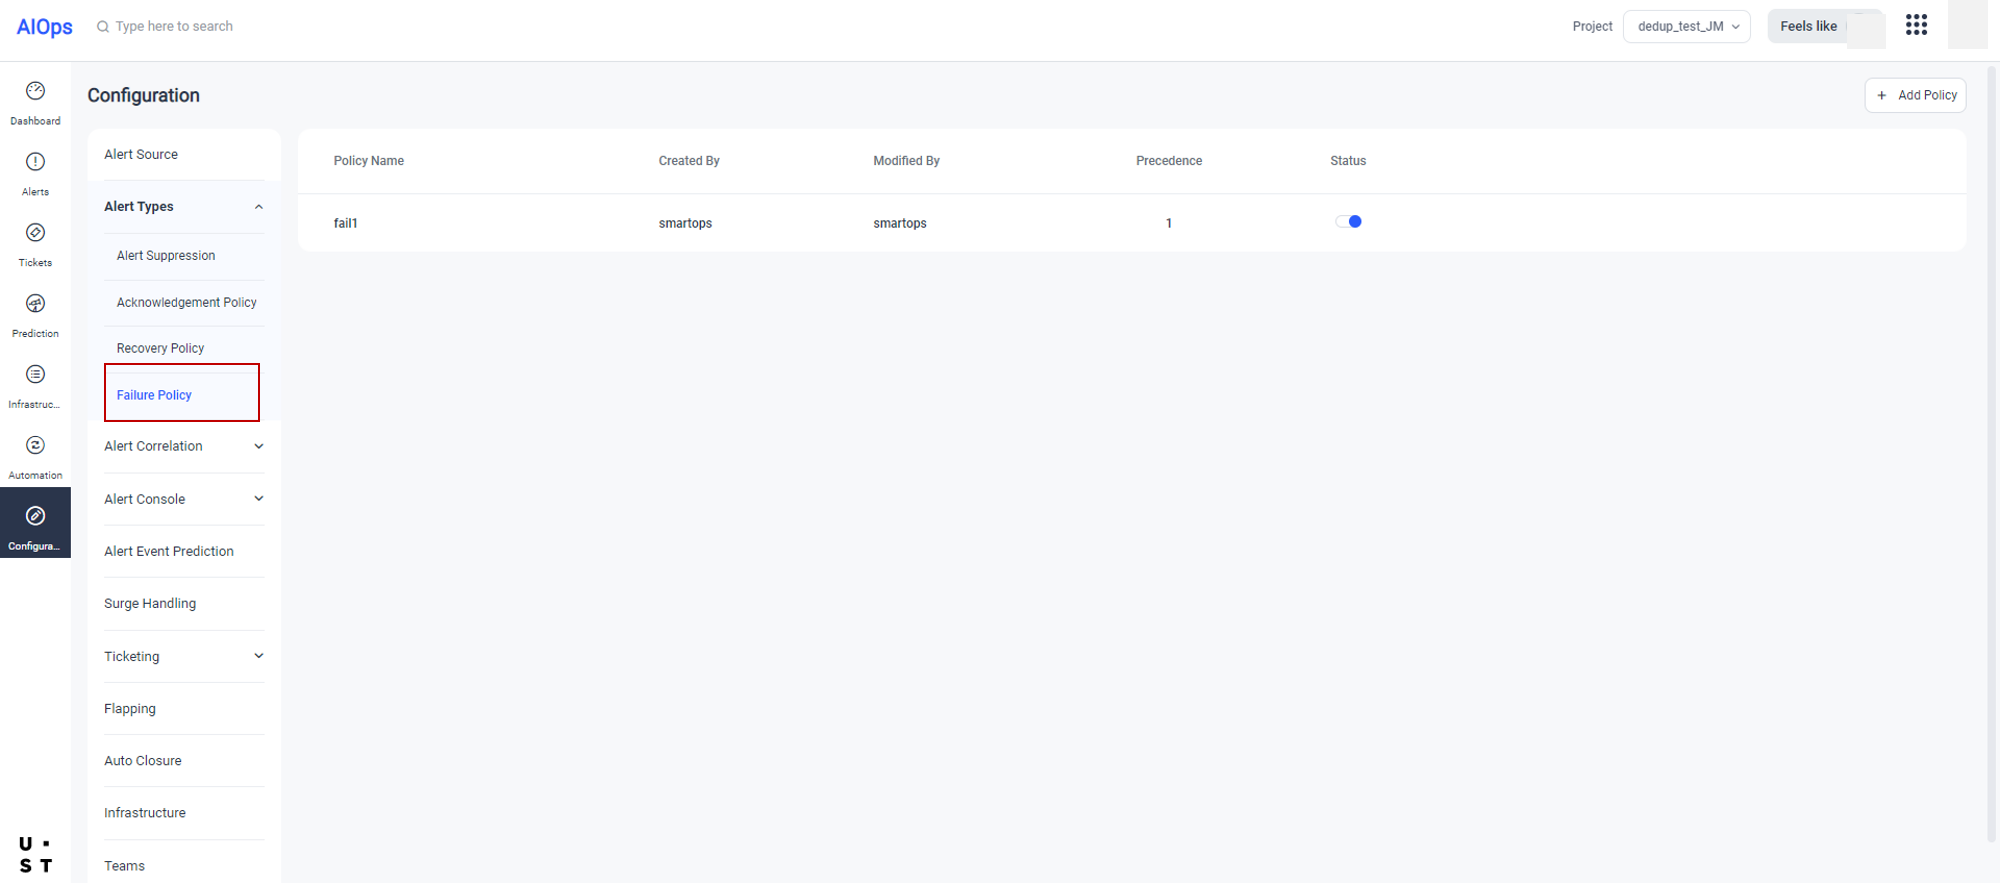This screenshot has width=2000, height=883.
Task: Click the AIOps logo link
Action: pyautogui.click(x=45, y=27)
